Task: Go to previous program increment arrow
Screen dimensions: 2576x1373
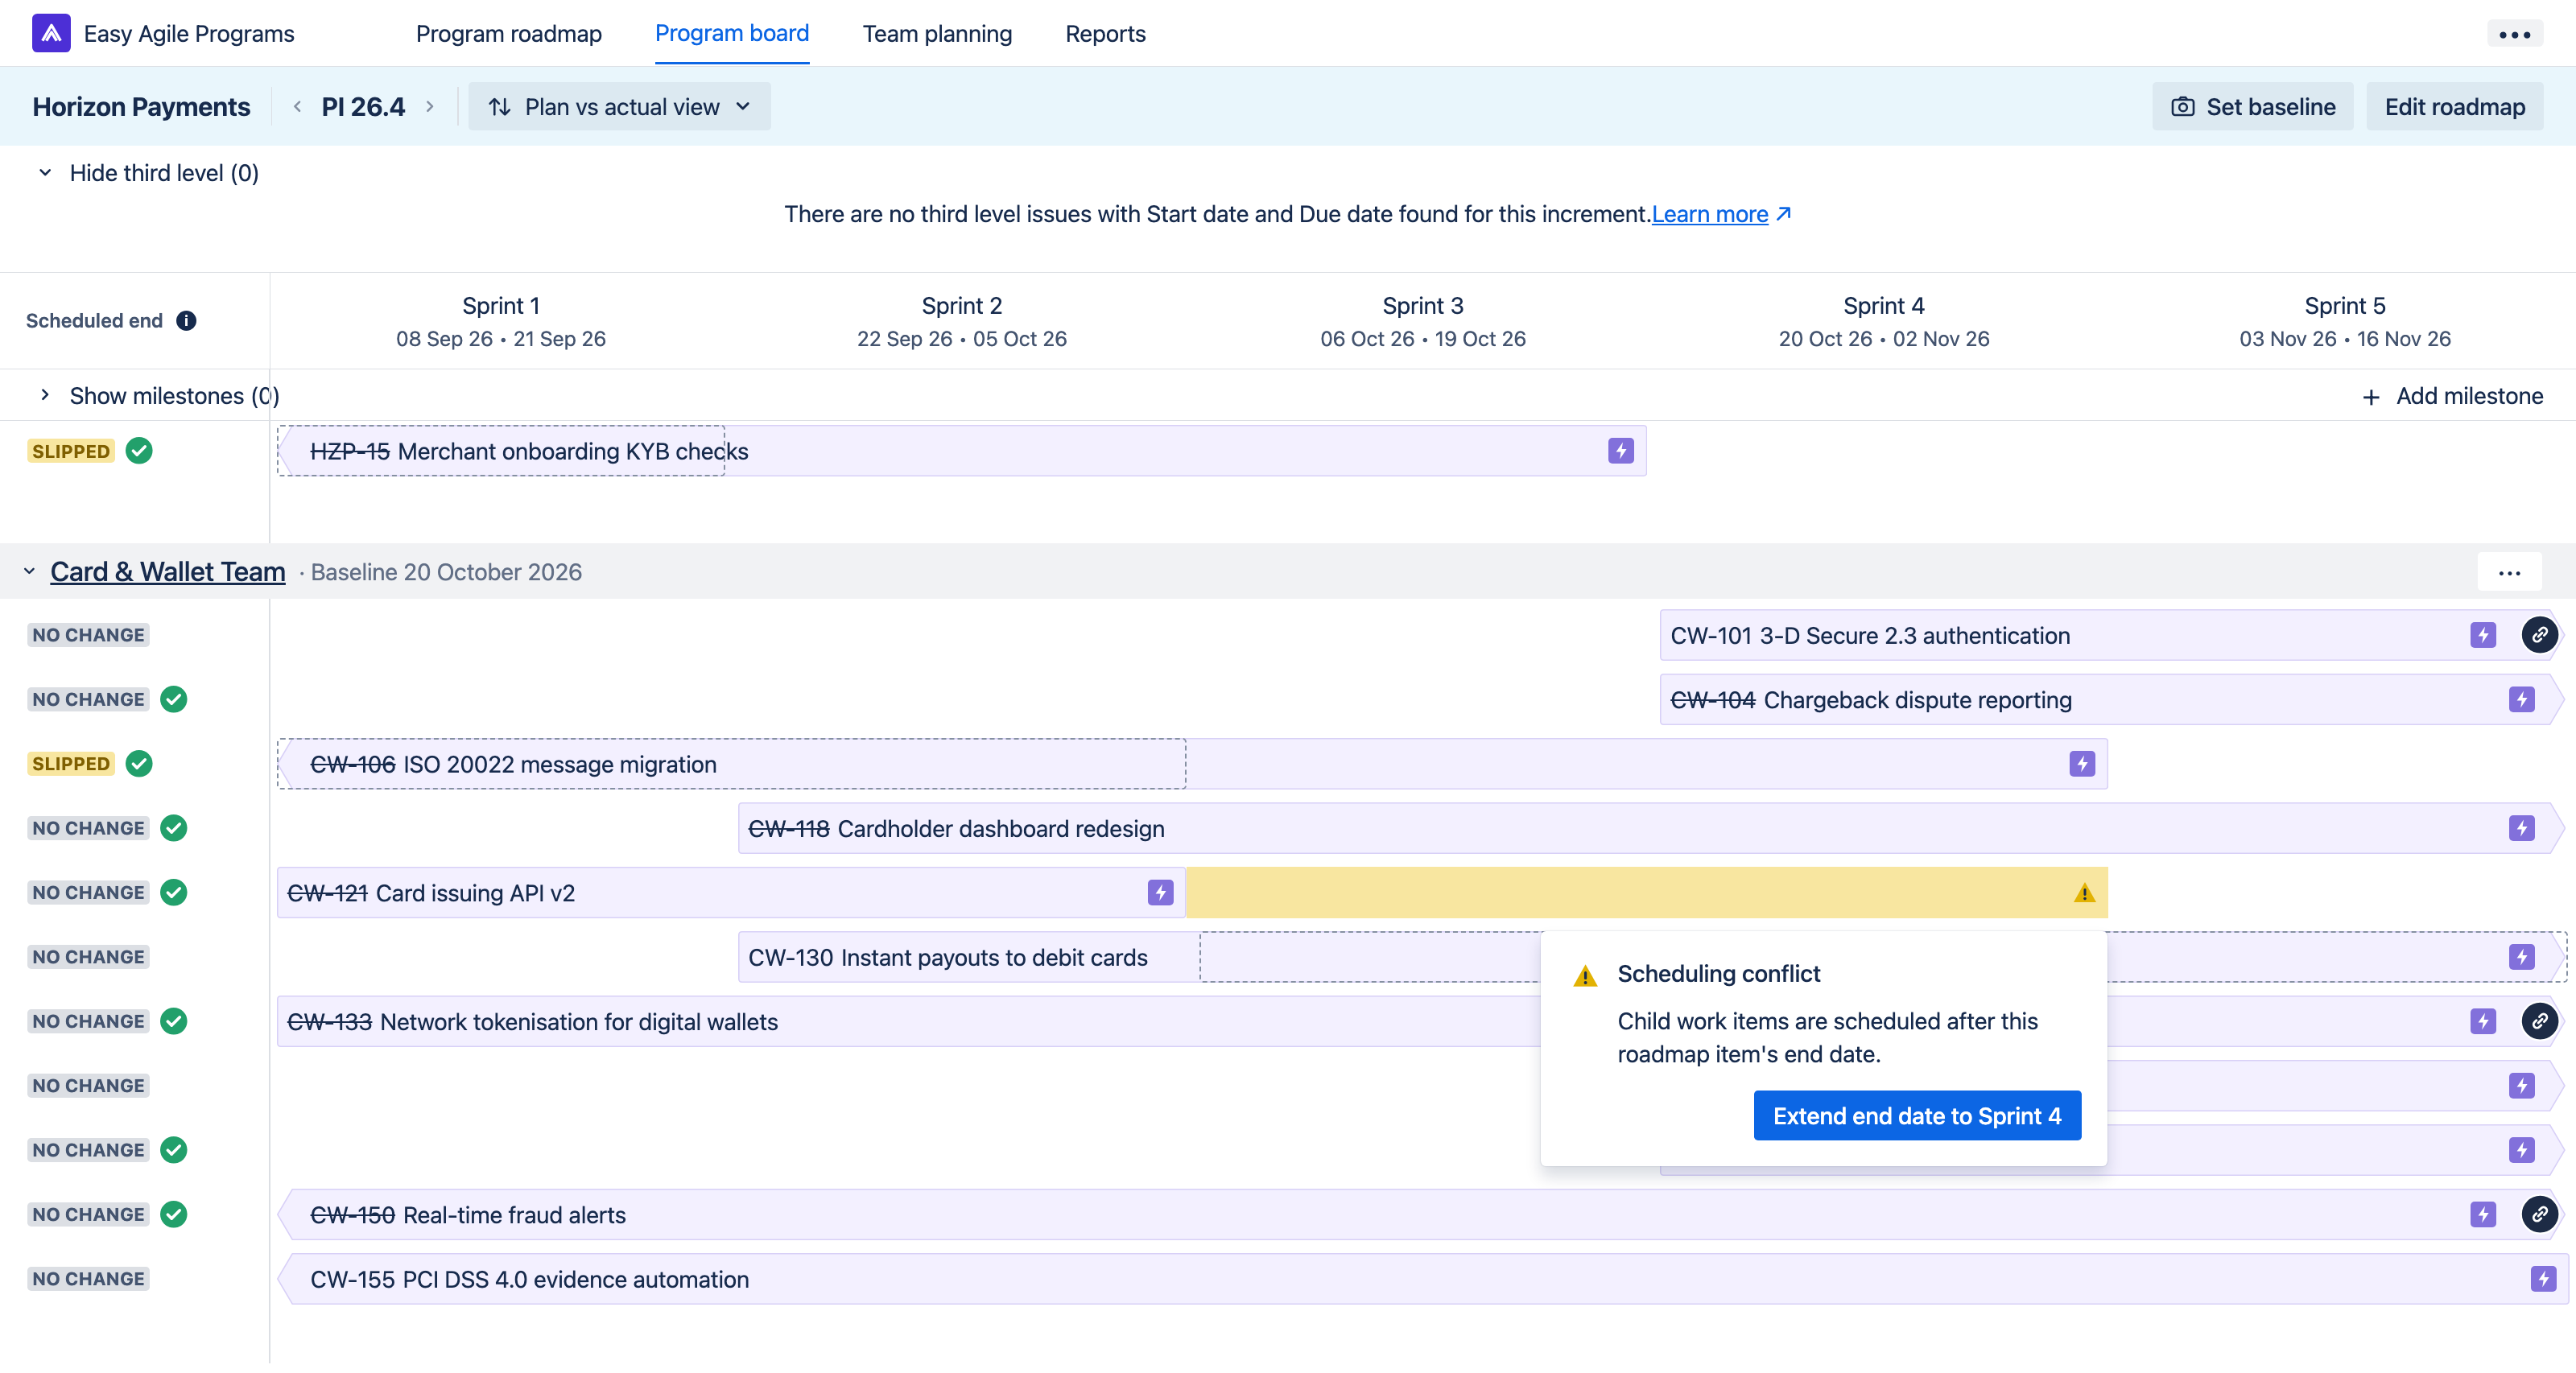Action: (x=297, y=107)
